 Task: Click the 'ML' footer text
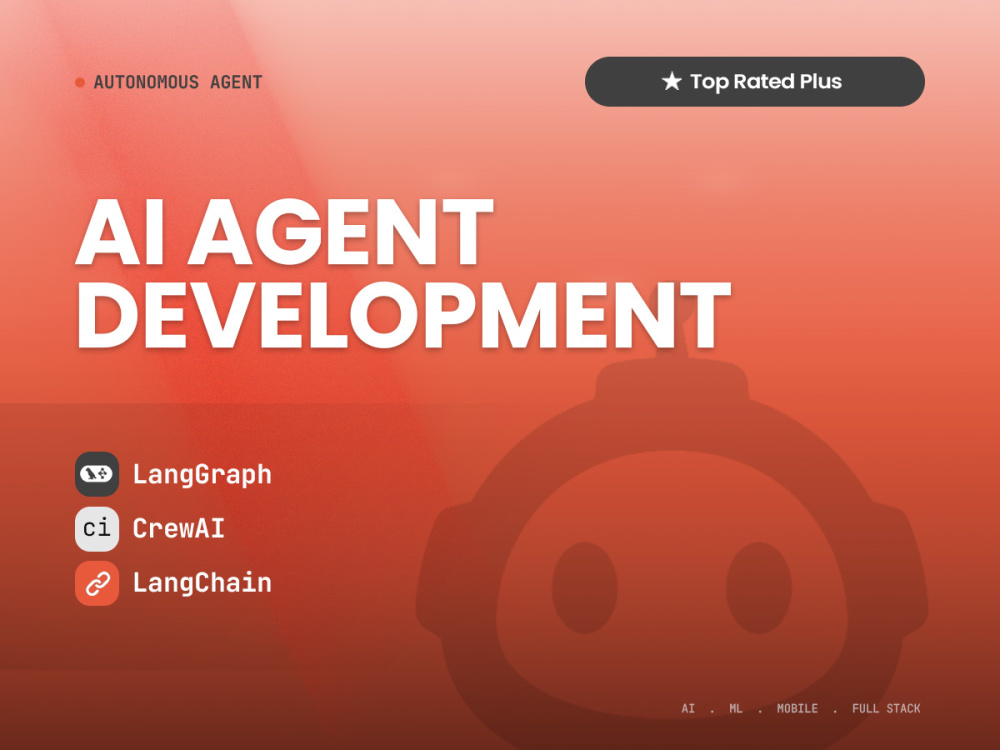[736, 709]
